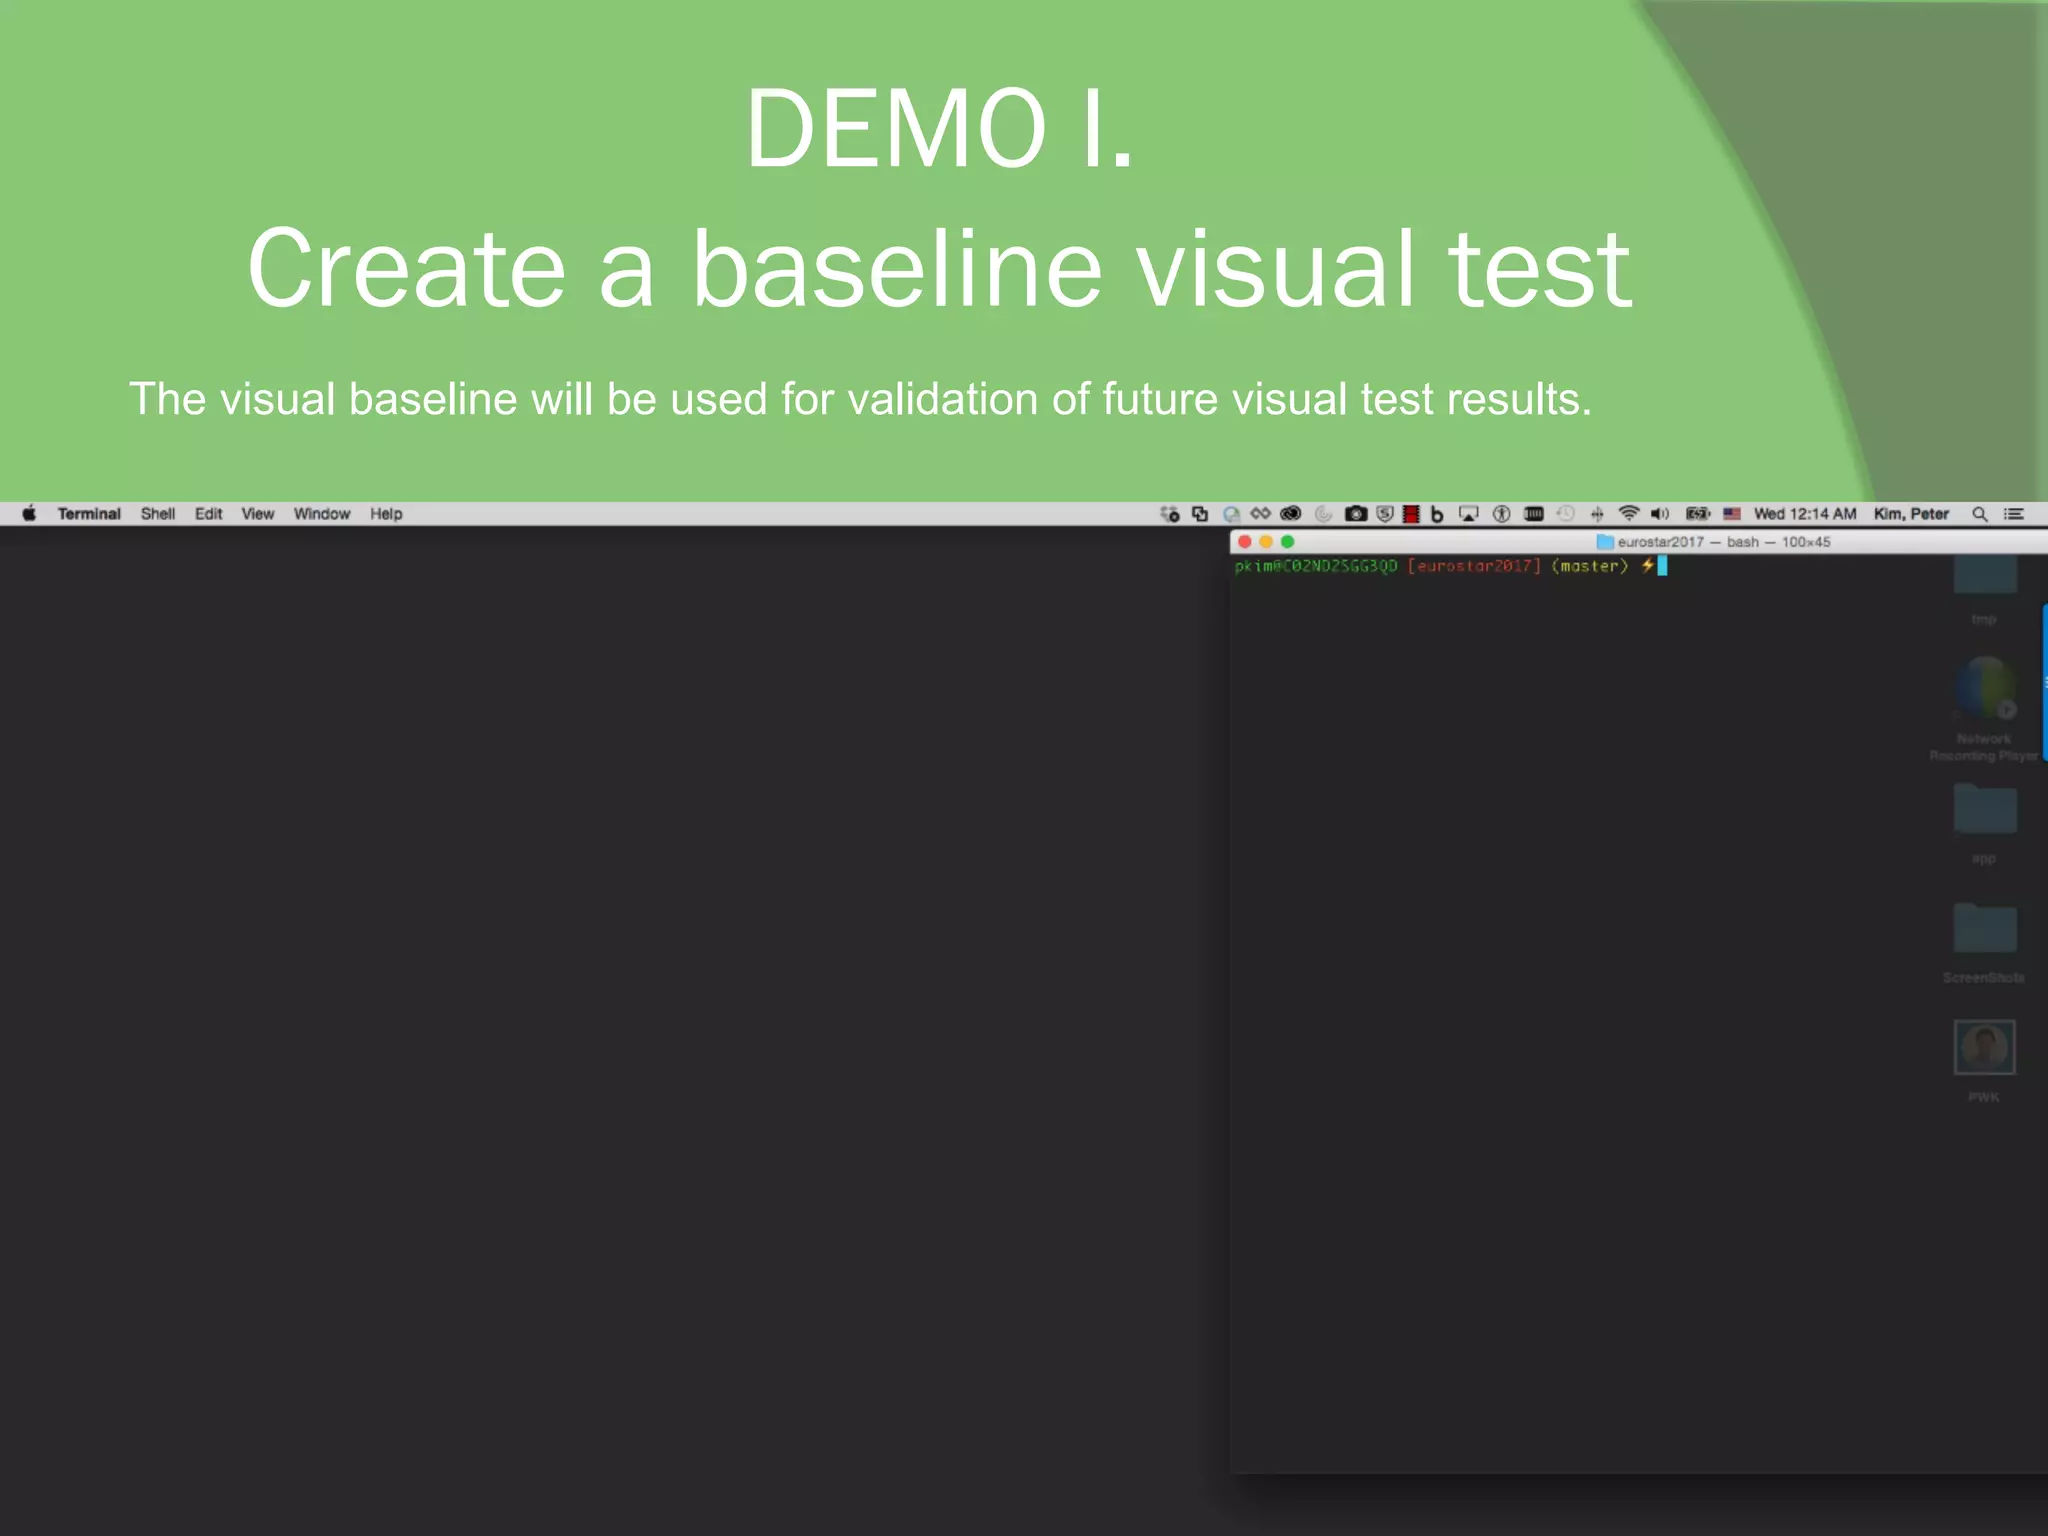Click the terminal prompt cursor
This screenshot has width=2048, height=1536.
click(1662, 566)
